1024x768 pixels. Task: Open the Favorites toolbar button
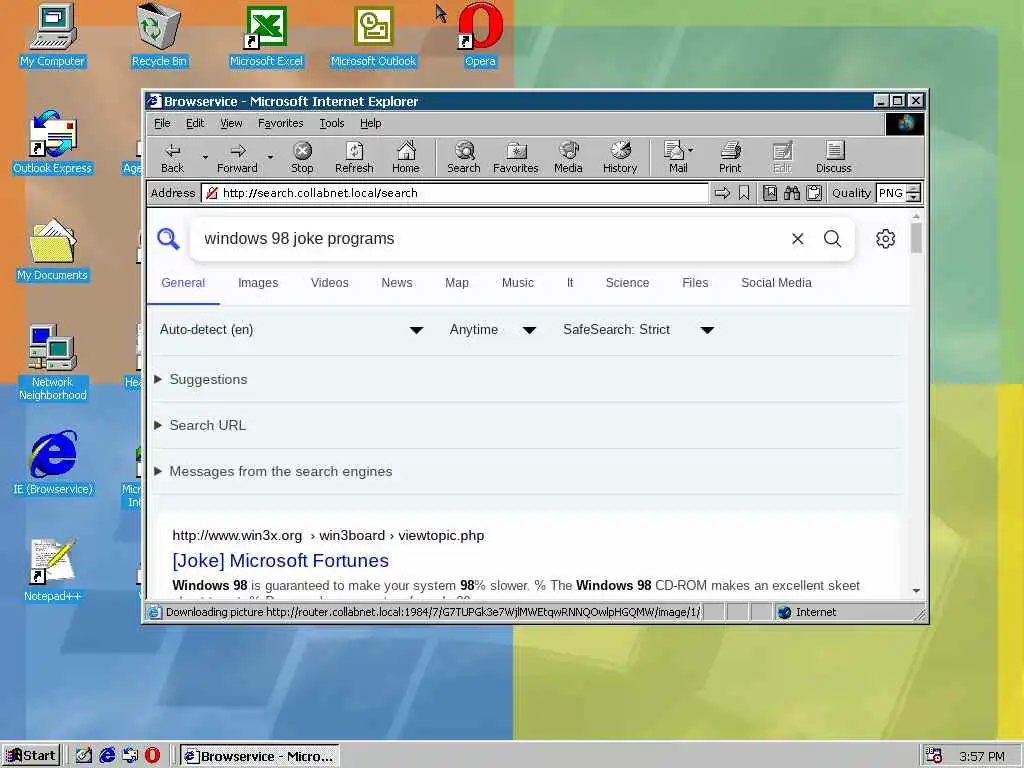coord(516,158)
